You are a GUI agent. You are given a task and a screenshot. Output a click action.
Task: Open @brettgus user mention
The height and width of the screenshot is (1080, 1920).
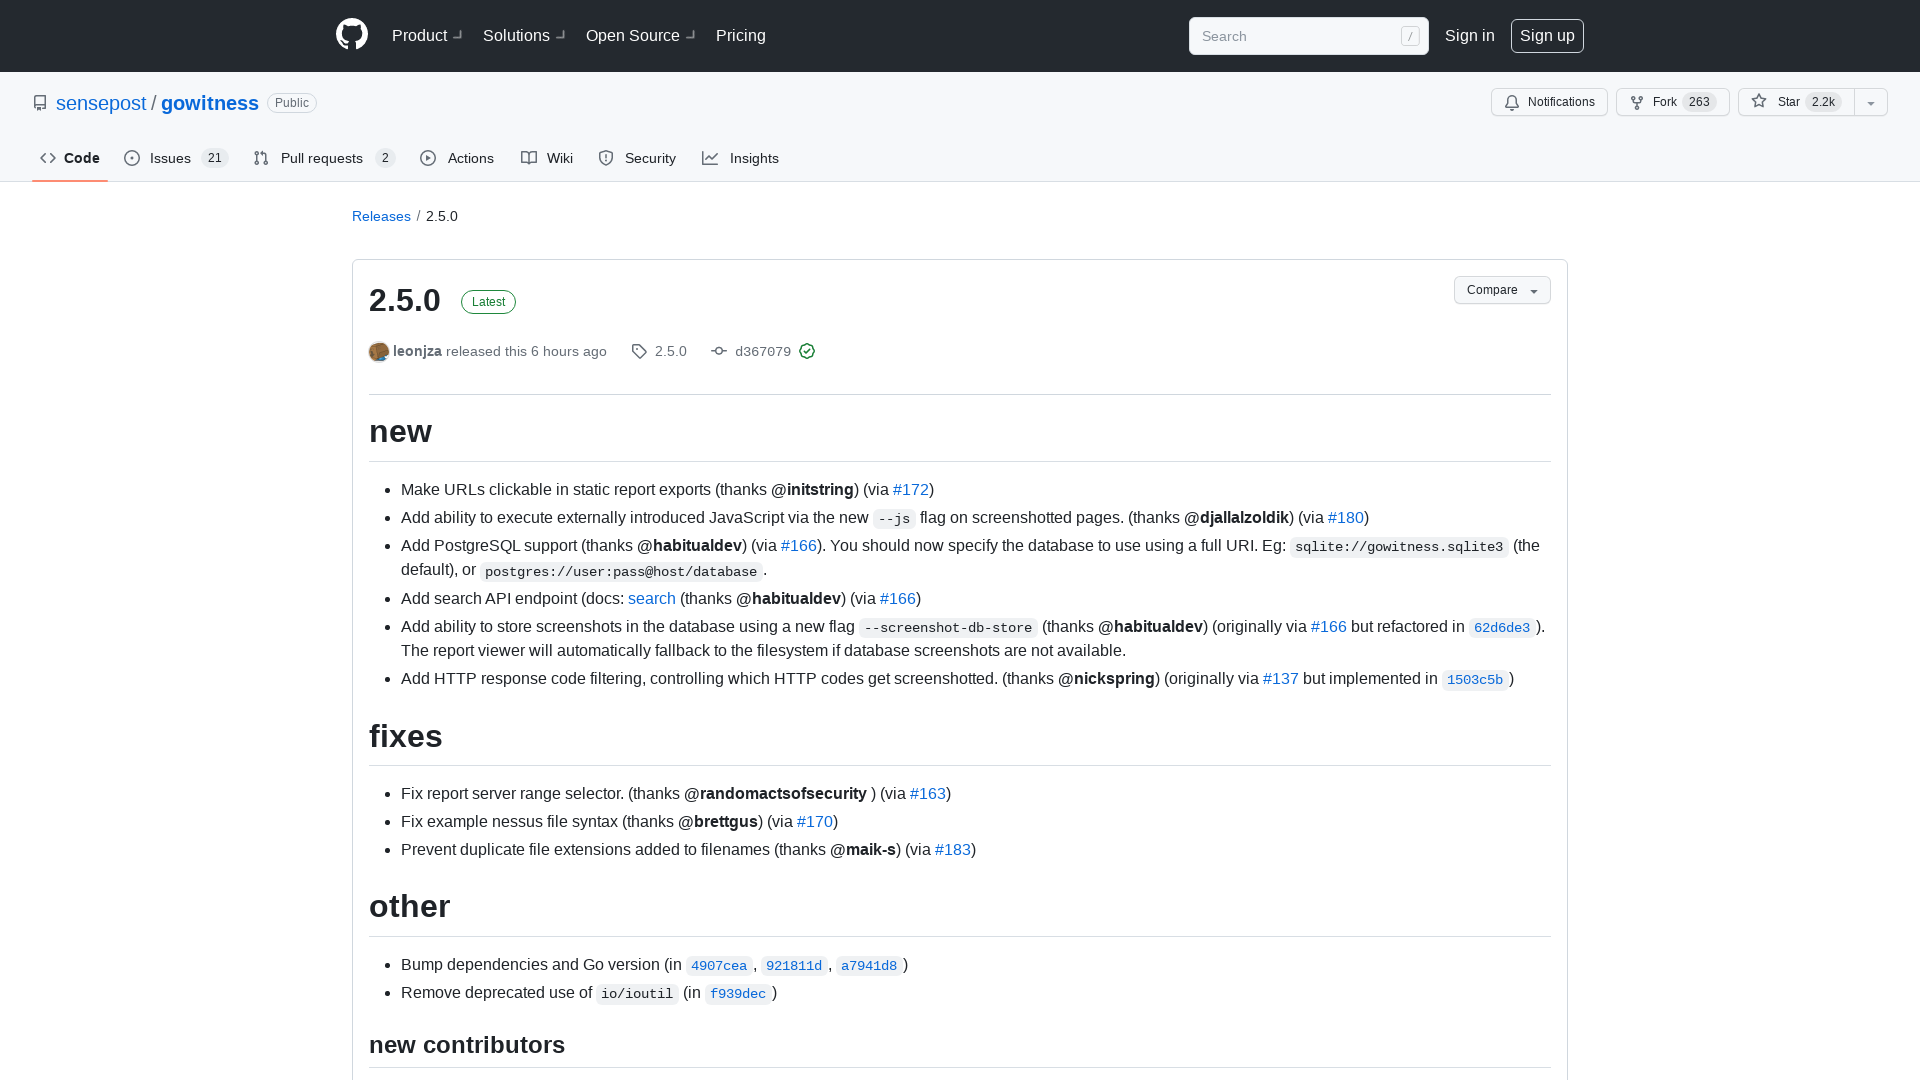[718, 821]
